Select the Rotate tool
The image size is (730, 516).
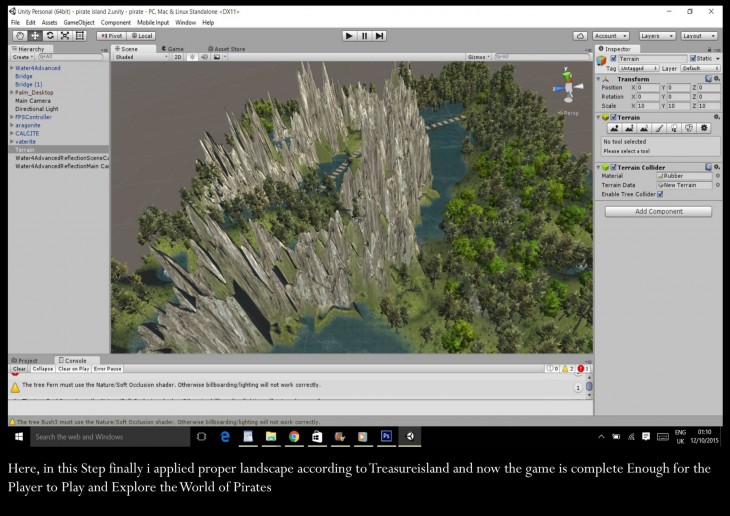[x=50, y=35]
